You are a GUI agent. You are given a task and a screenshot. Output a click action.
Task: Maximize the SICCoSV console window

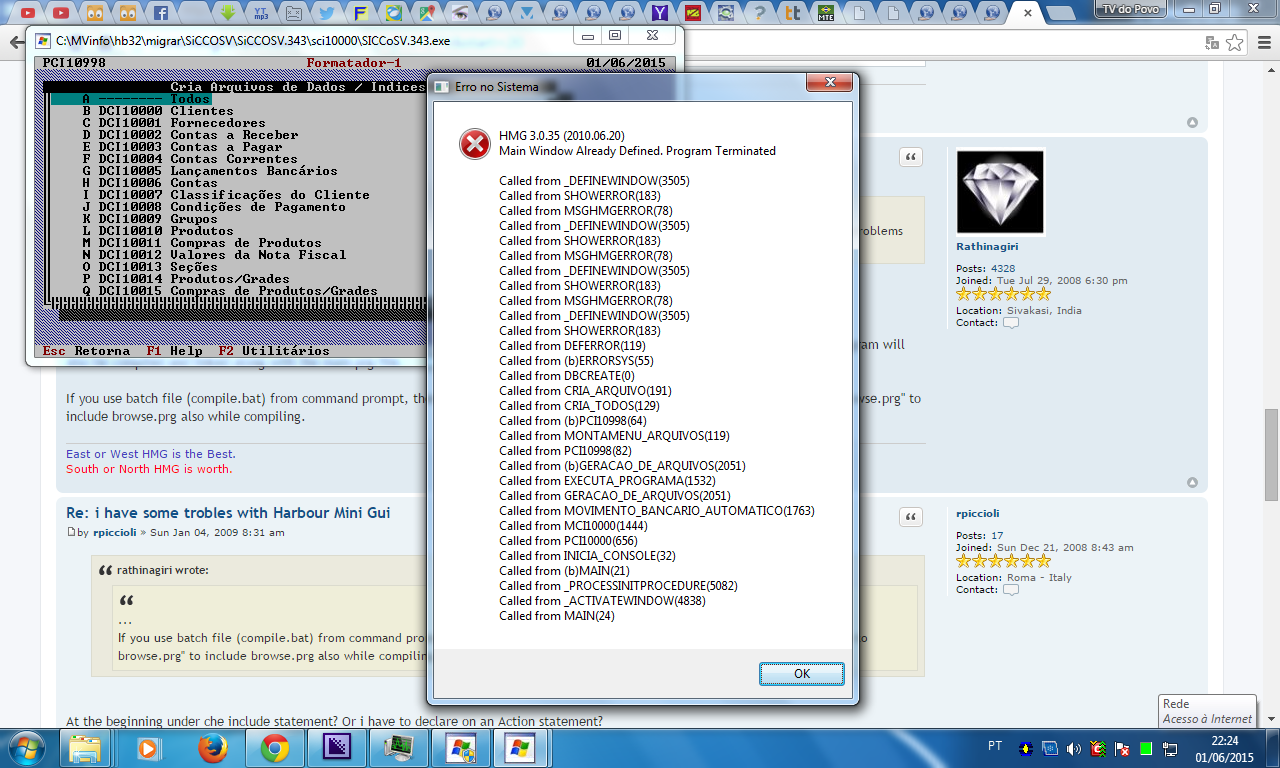(x=615, y=35)
